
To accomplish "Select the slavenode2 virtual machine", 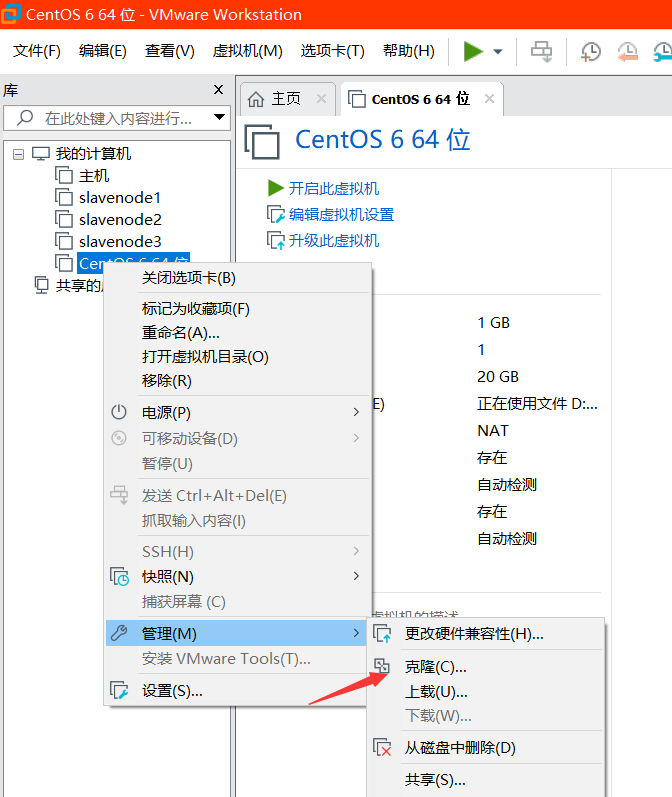I will [120, 220].
